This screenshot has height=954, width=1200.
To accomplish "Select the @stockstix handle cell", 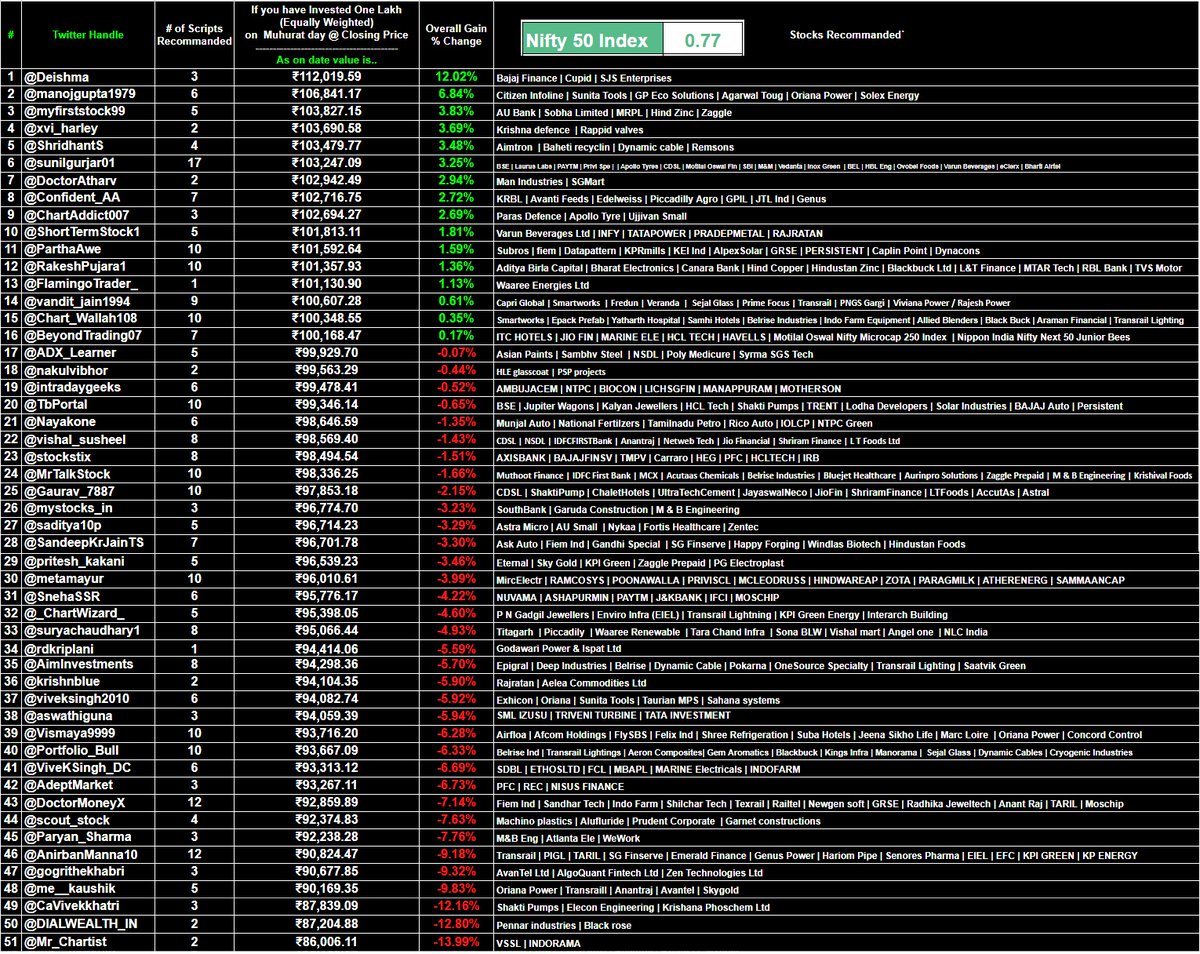I will click(x=88, y=456).
